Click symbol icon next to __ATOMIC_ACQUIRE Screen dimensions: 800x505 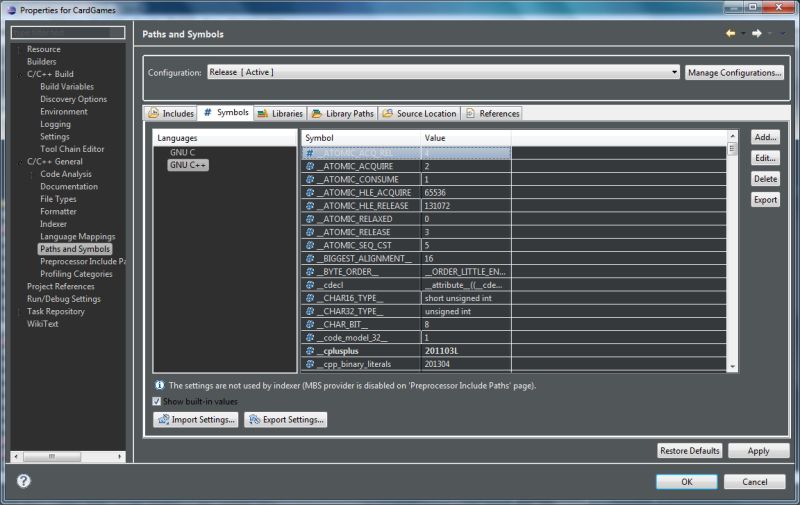[310, 166]
